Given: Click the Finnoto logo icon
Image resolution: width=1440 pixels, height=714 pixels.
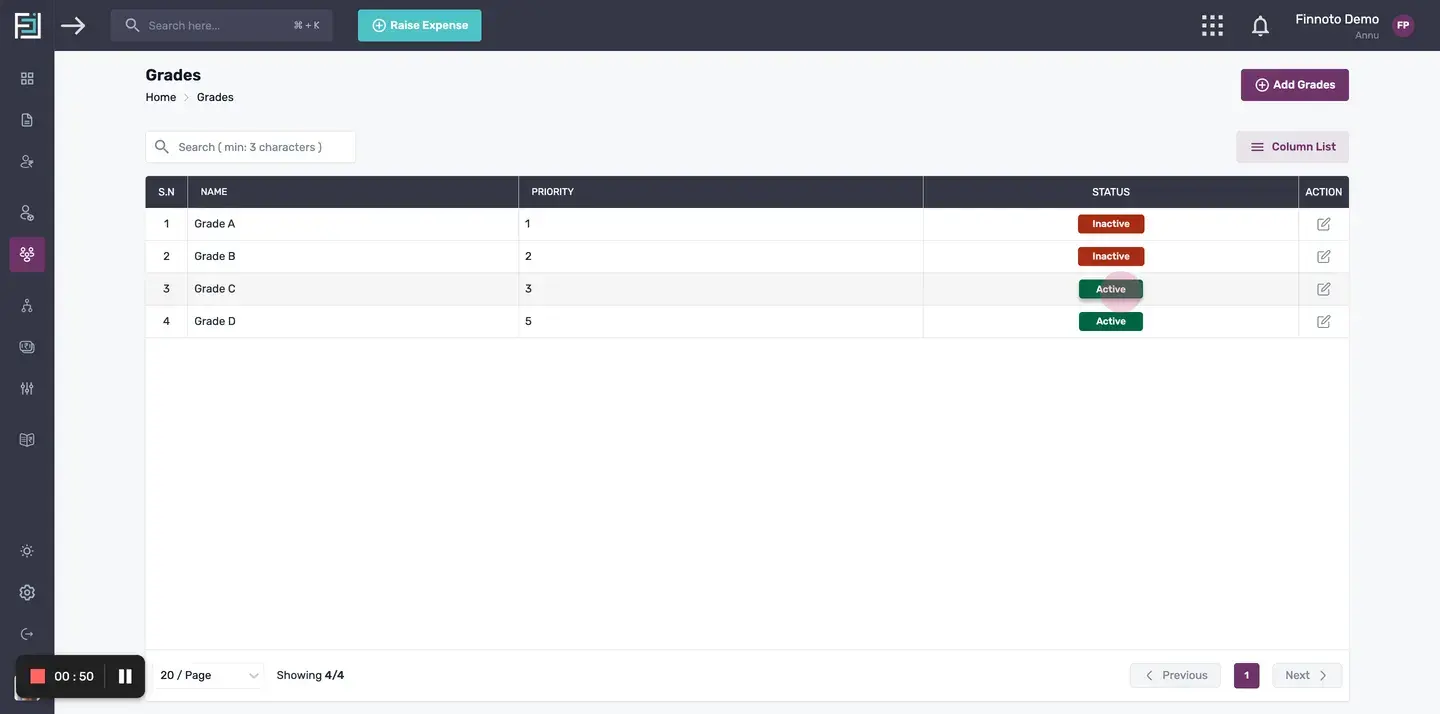Looking at the screenshot, I should tap(27, 25).
